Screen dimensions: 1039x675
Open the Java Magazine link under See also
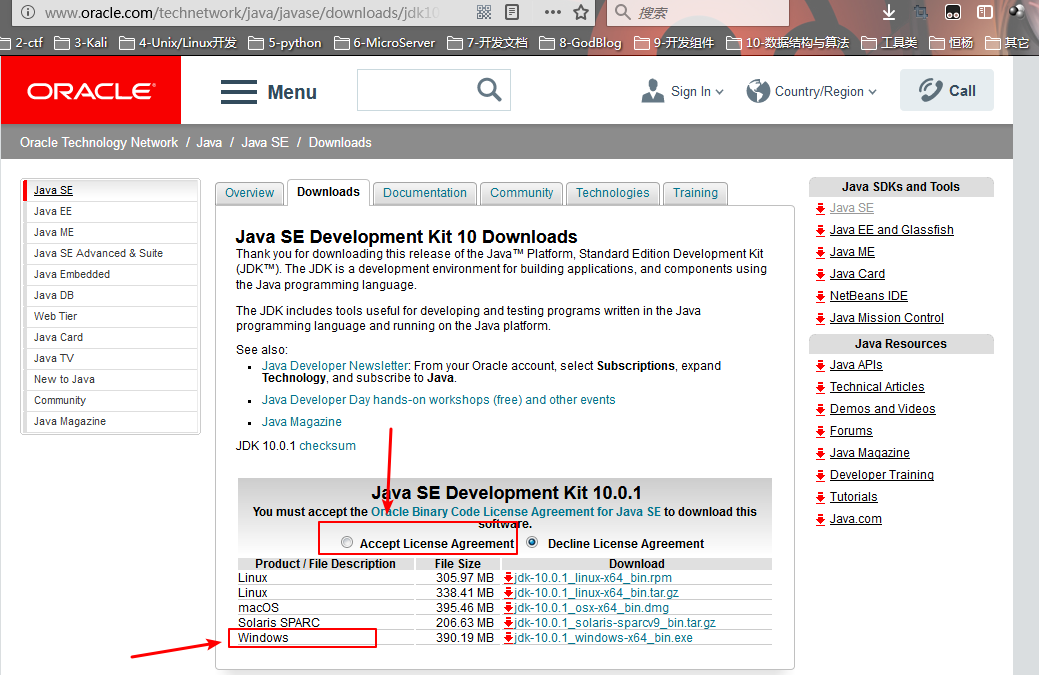click(301, 422)
